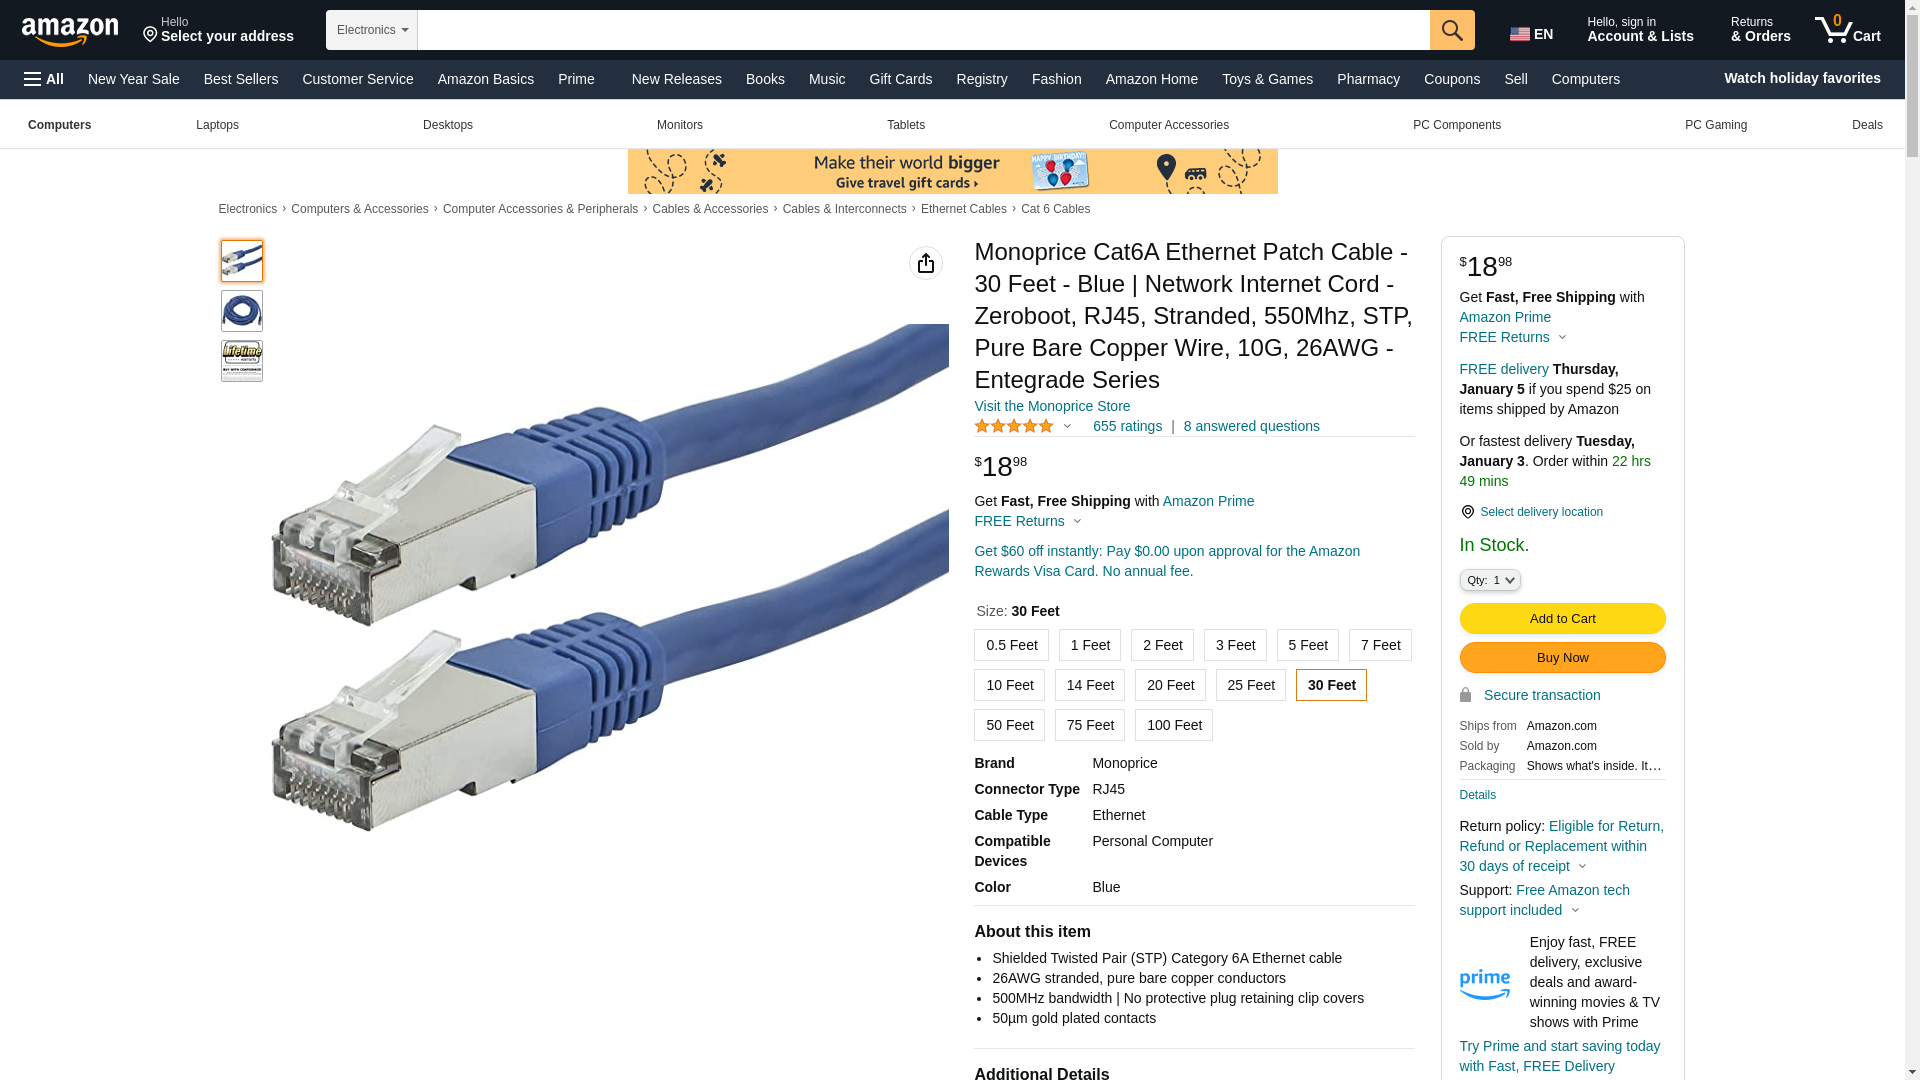Click the search magnifier button

[1452, 30]
